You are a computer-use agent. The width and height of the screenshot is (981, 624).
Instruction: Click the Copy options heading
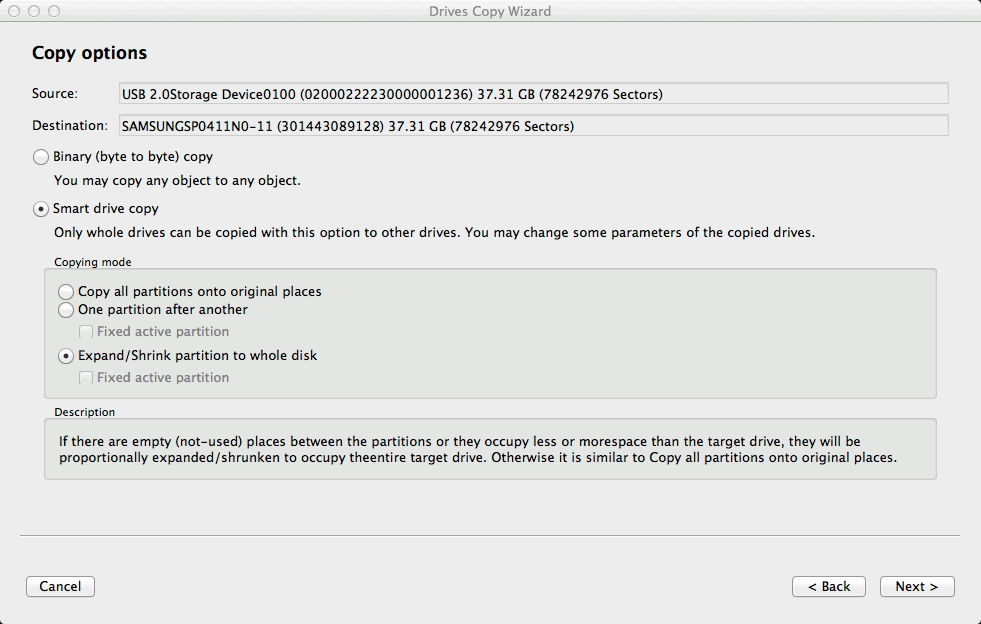click(x=89, y=53)
